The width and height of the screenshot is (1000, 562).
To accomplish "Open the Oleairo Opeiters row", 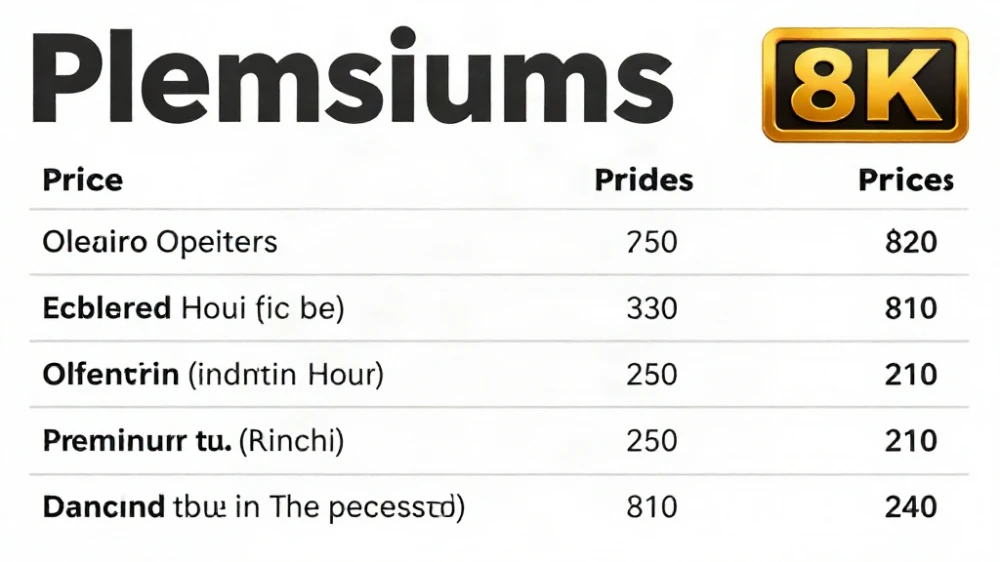I will pyautogui.click(x=499, y=242).
